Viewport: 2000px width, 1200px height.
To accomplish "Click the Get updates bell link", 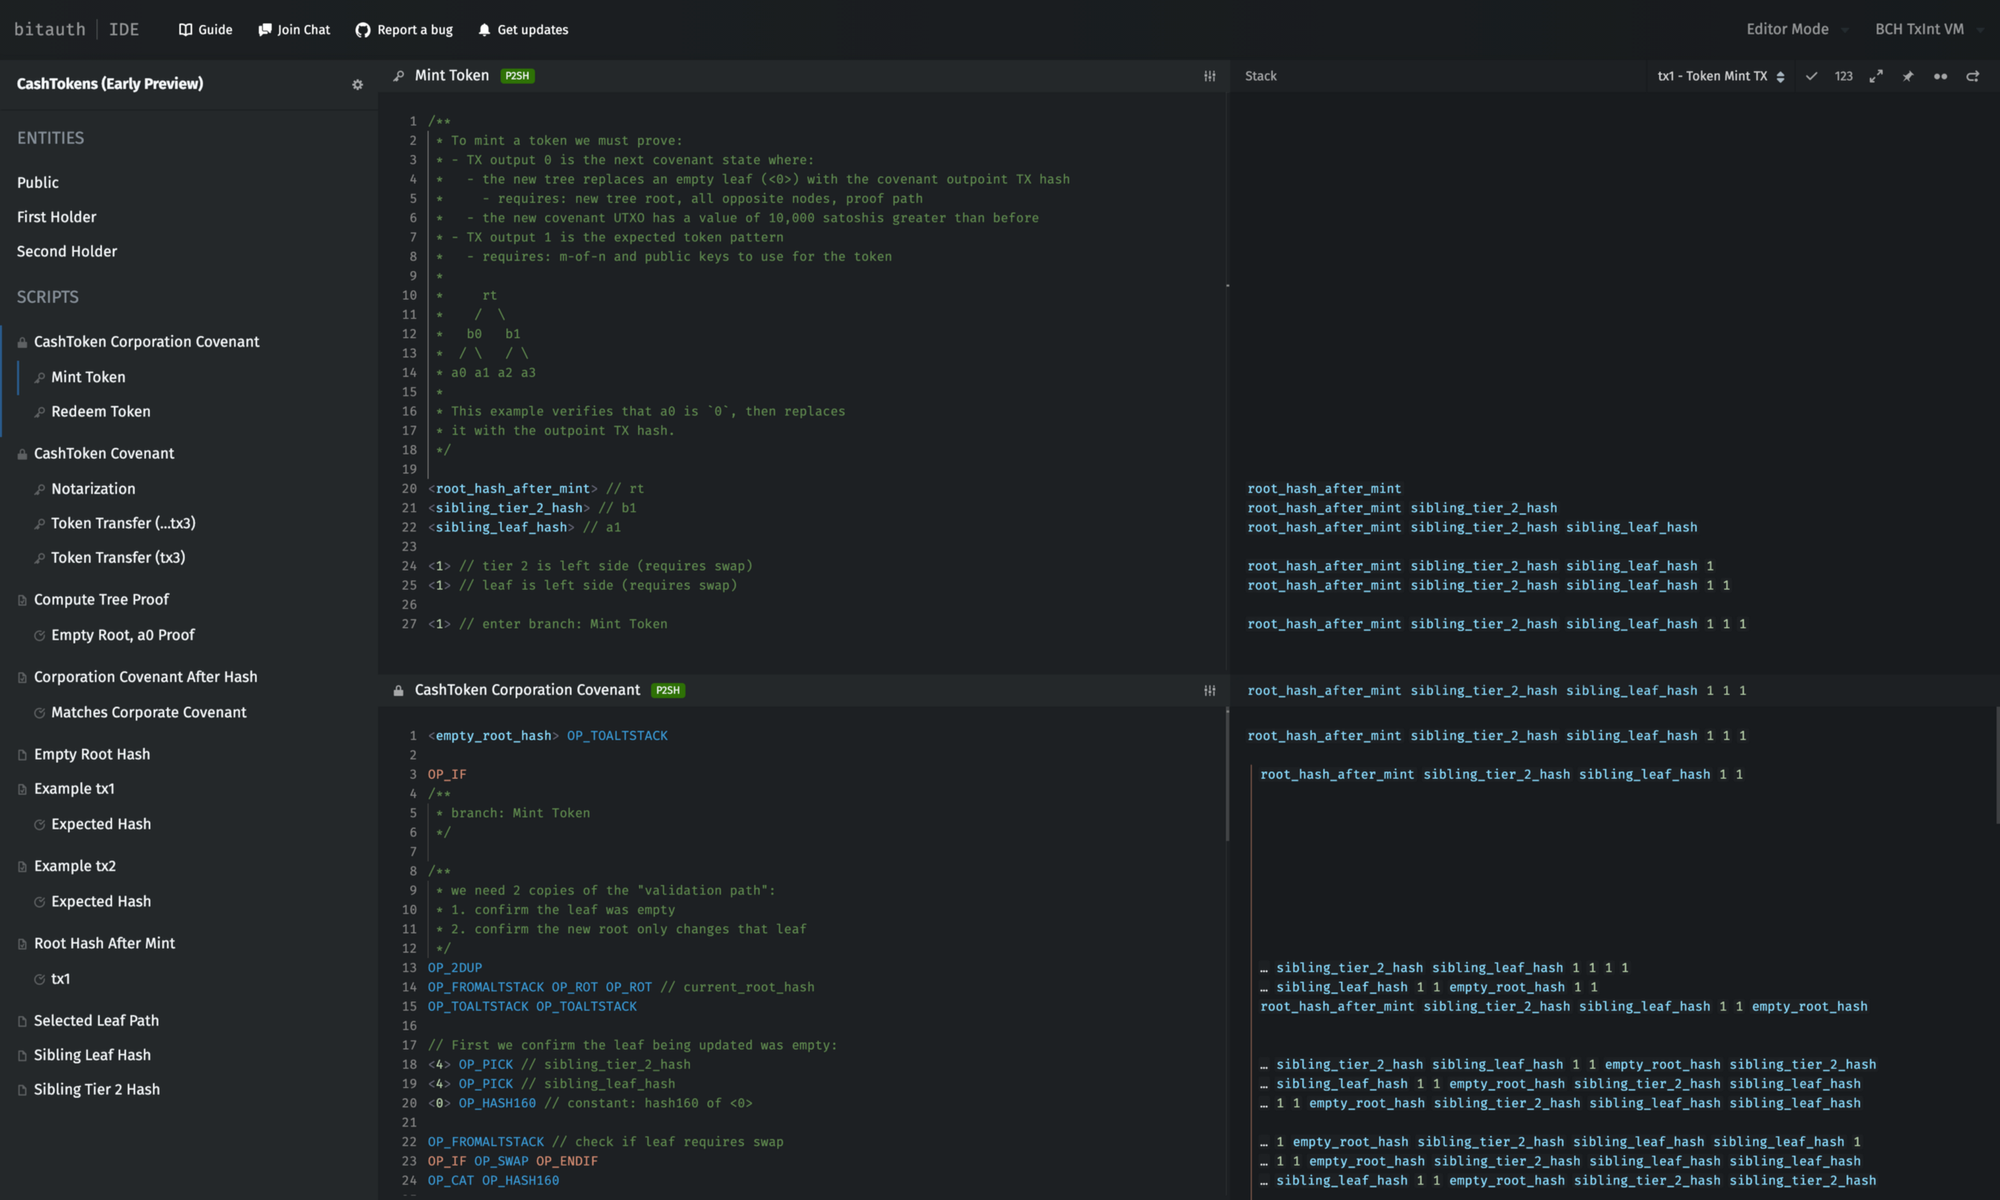I will pos(522,30).
